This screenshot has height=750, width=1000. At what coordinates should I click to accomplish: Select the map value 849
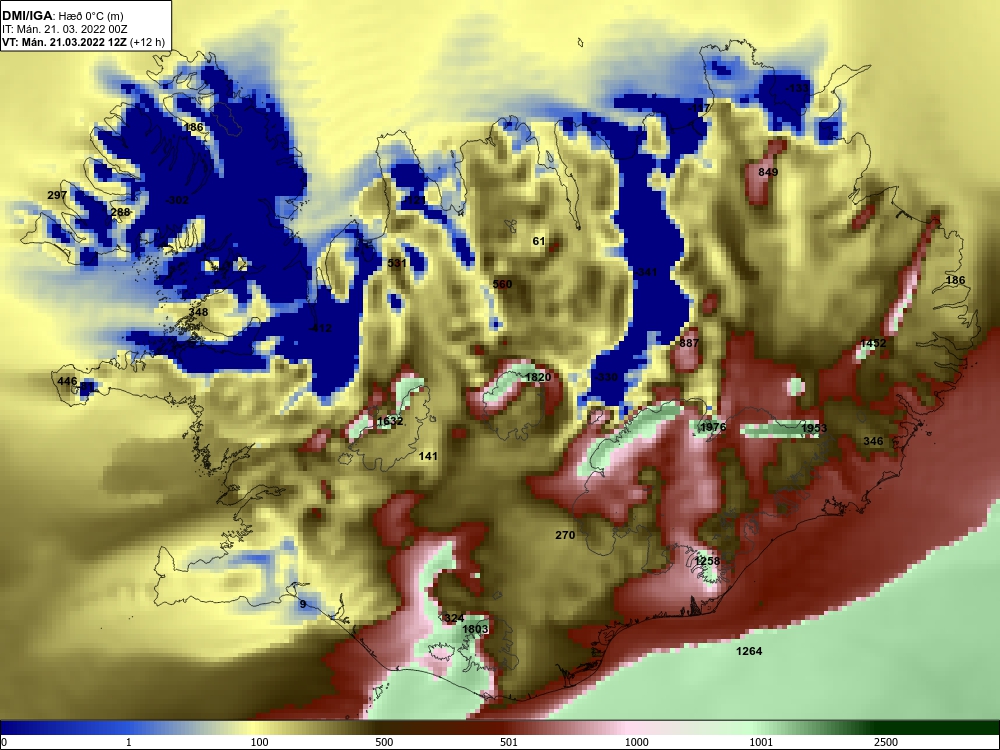(768, 172)
